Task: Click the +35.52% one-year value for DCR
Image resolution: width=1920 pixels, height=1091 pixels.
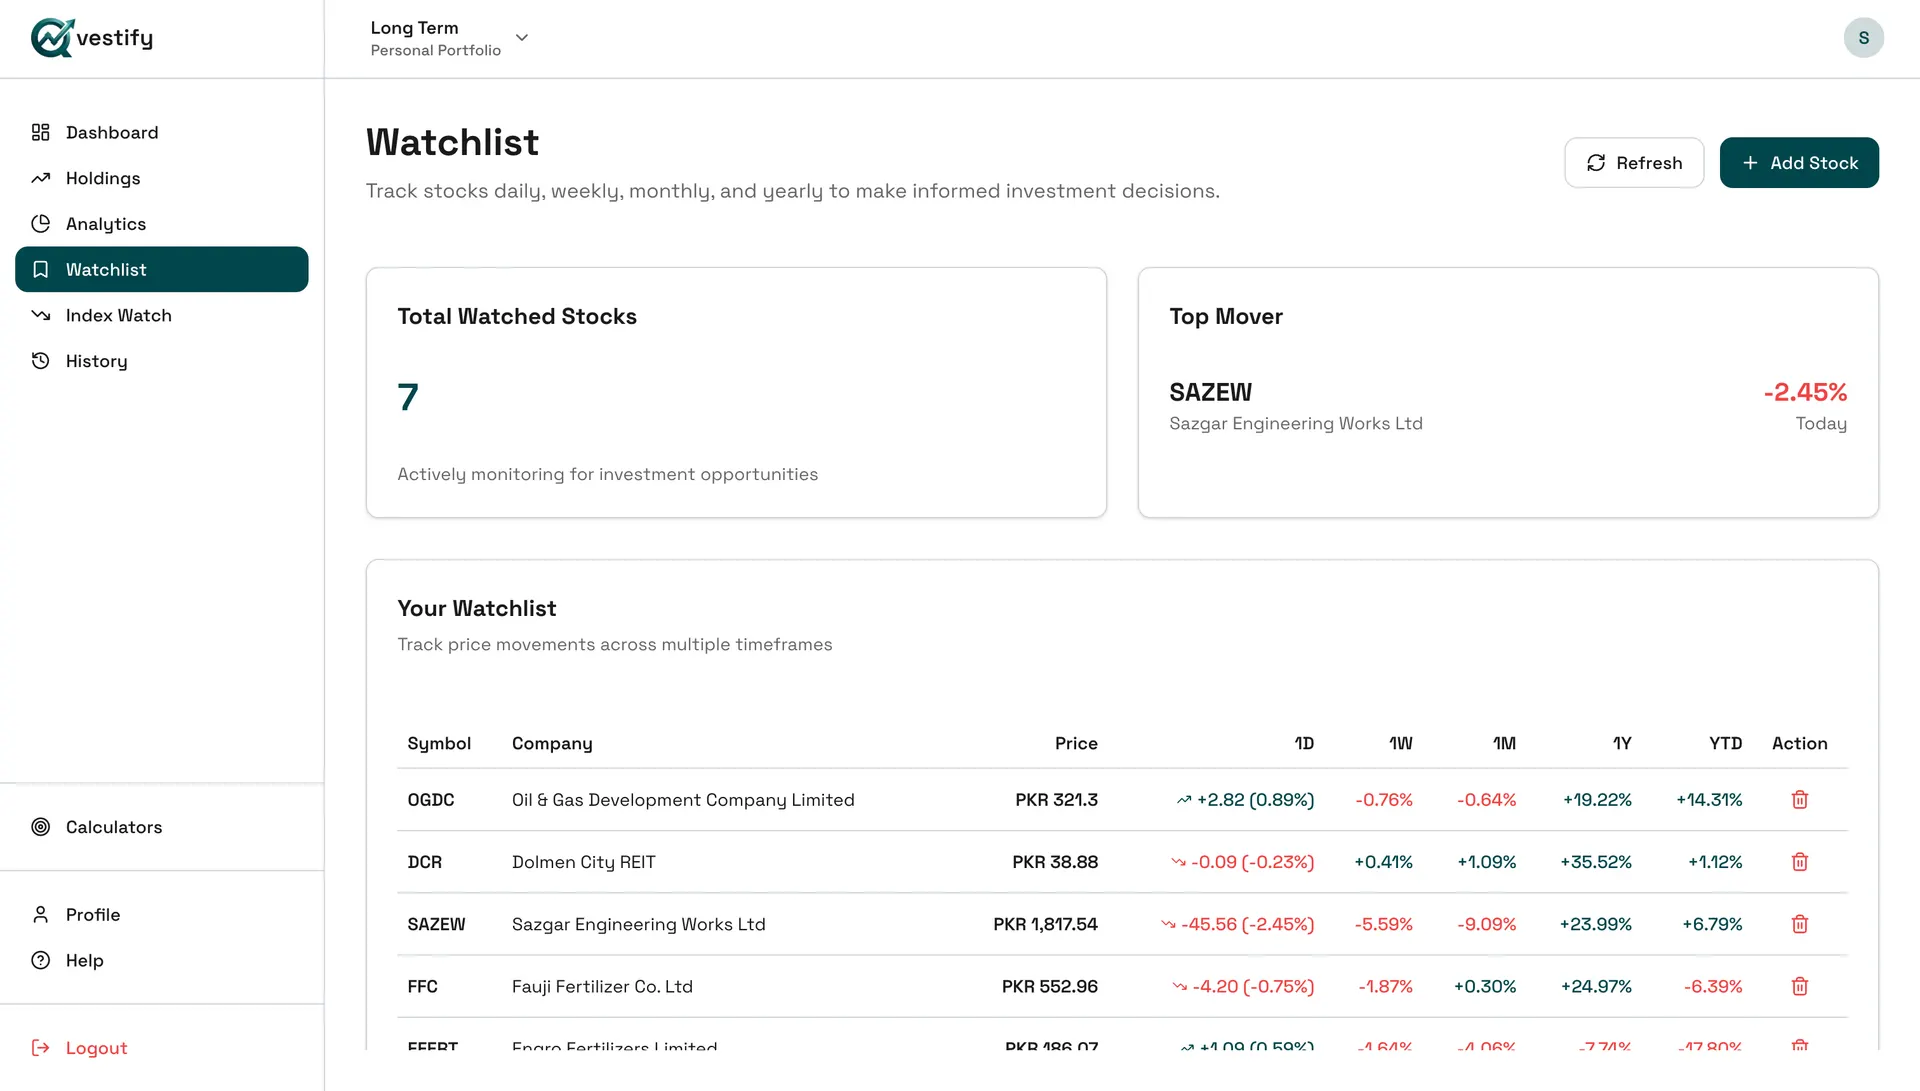Action: [x=1596, y=862]
